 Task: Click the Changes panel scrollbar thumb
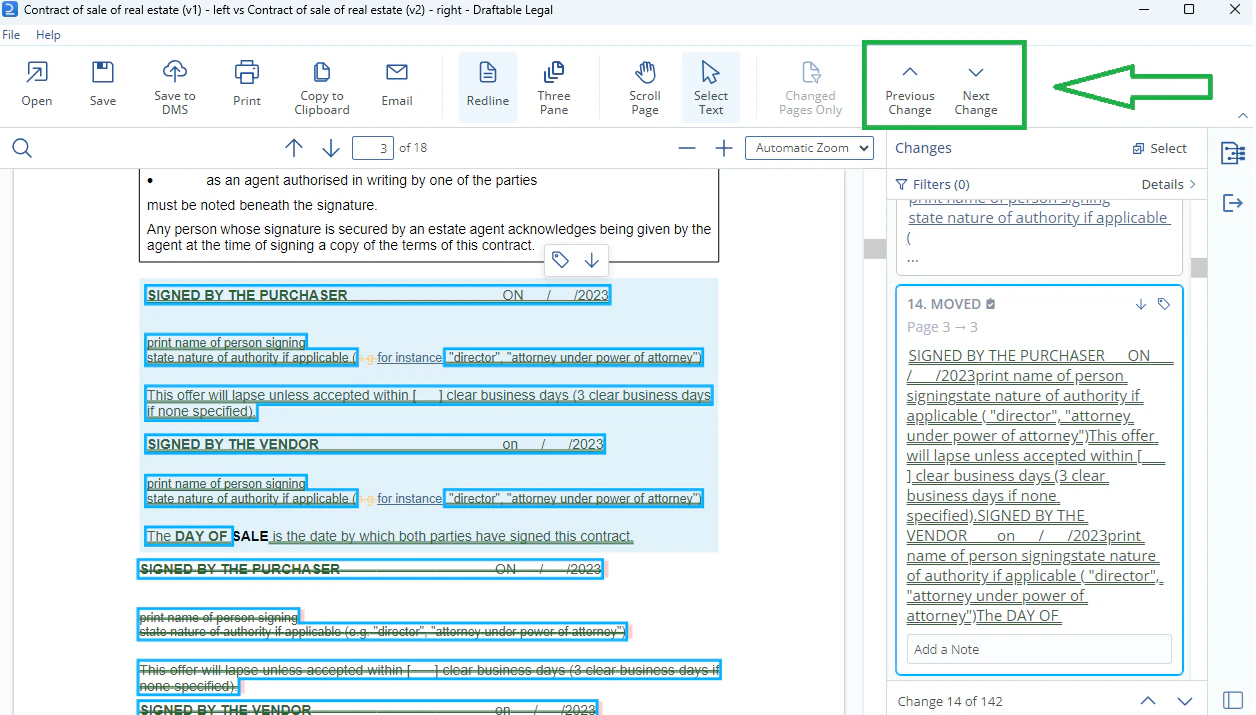1198,267
